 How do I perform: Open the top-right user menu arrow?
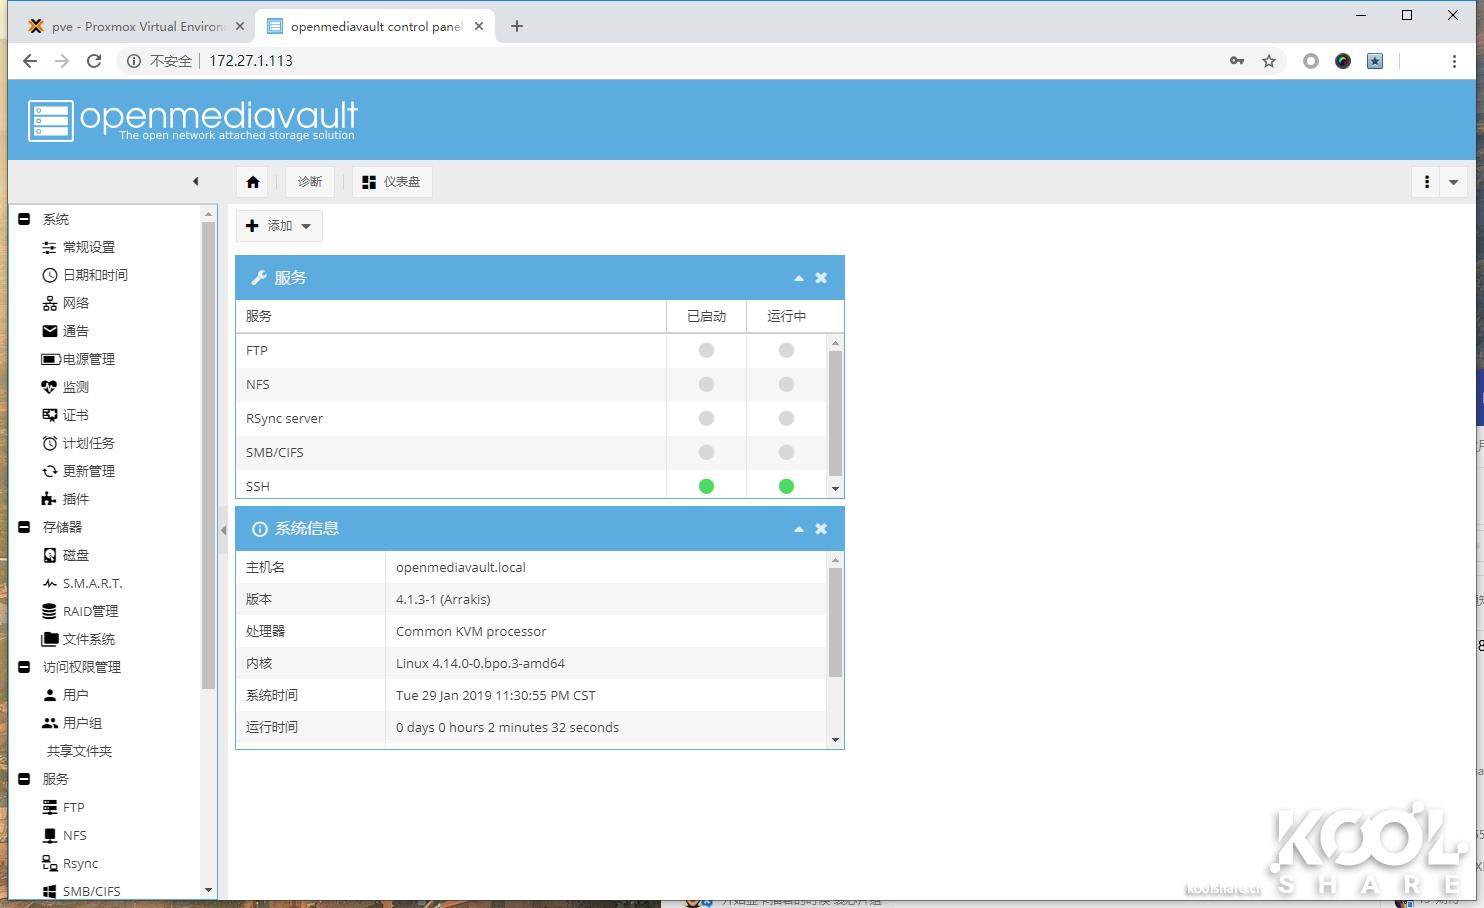[1453, 182]
